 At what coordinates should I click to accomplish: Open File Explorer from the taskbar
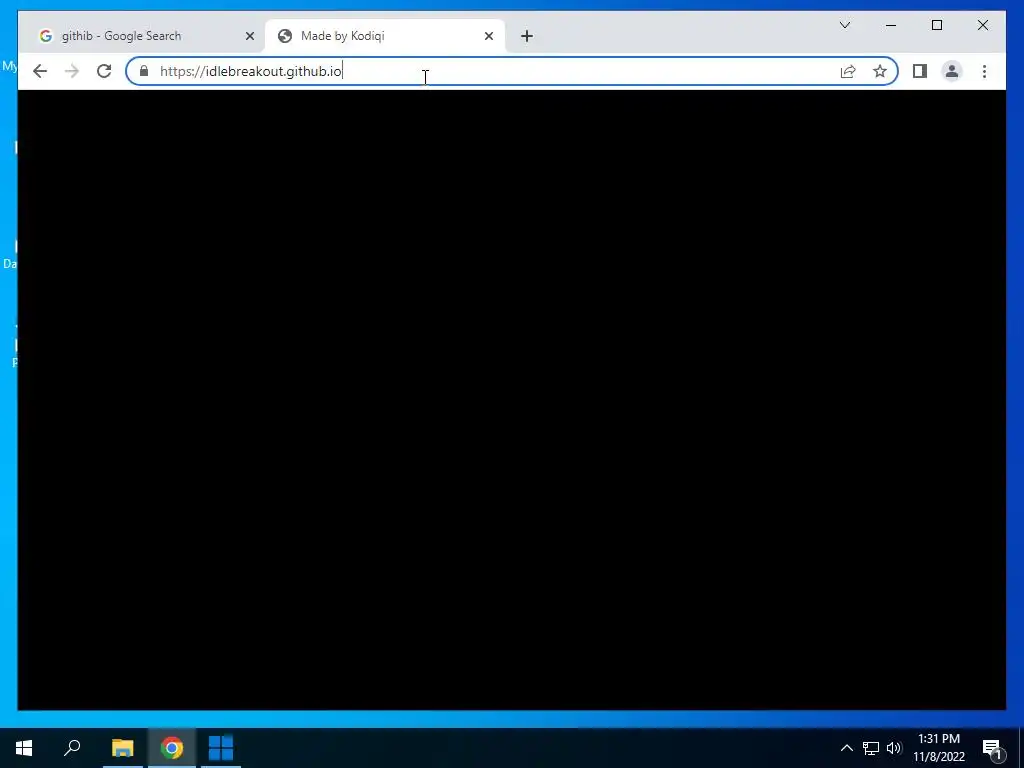(x=122, y=748)
